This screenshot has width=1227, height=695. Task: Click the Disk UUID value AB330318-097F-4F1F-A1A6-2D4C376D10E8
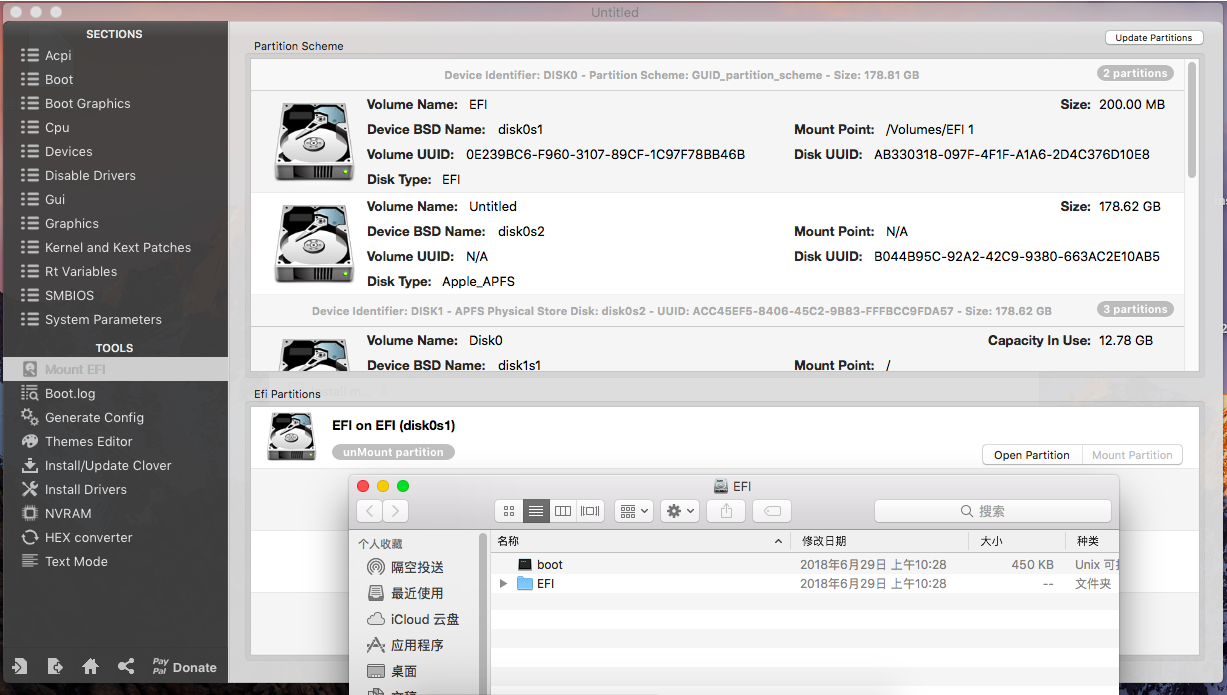(x=1012, y=154)
